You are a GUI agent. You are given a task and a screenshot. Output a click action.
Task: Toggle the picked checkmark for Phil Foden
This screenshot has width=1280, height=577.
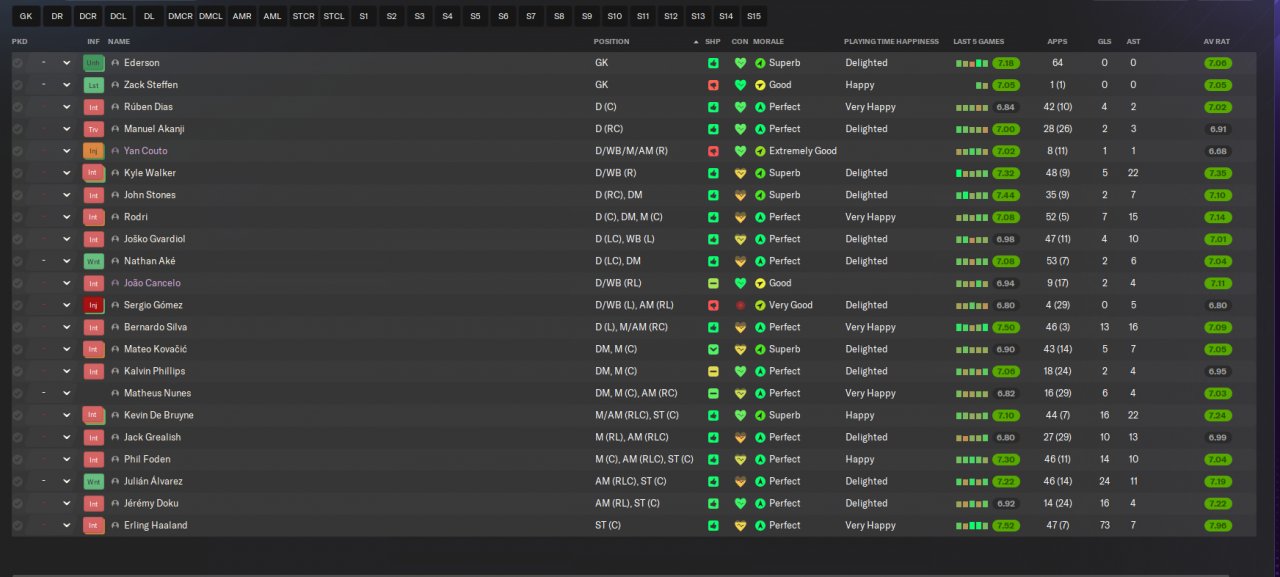17,459
